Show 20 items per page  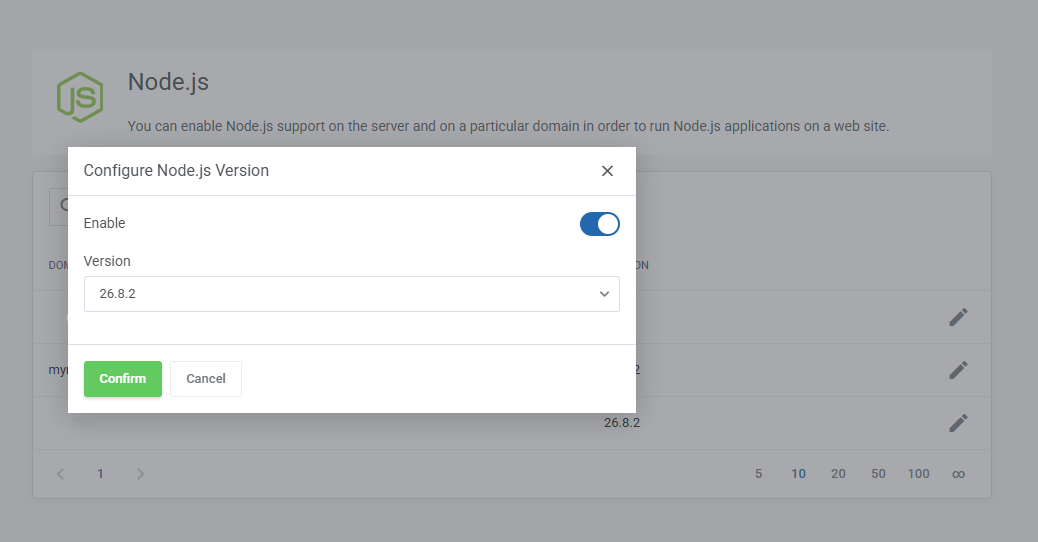[838, 474]
